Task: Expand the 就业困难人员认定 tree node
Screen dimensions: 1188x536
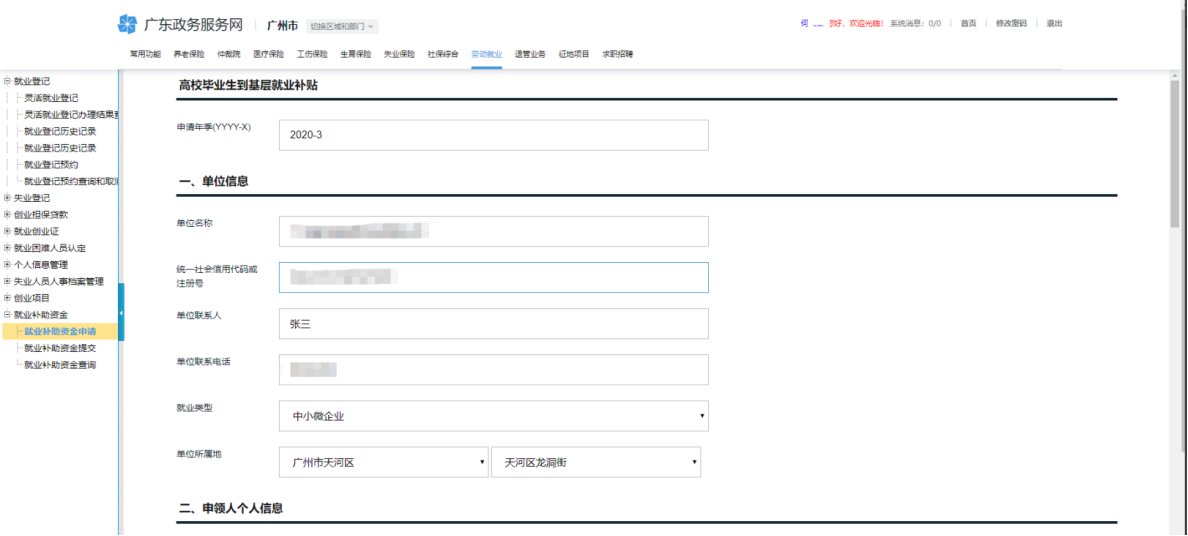Action: tap(8, 248)
